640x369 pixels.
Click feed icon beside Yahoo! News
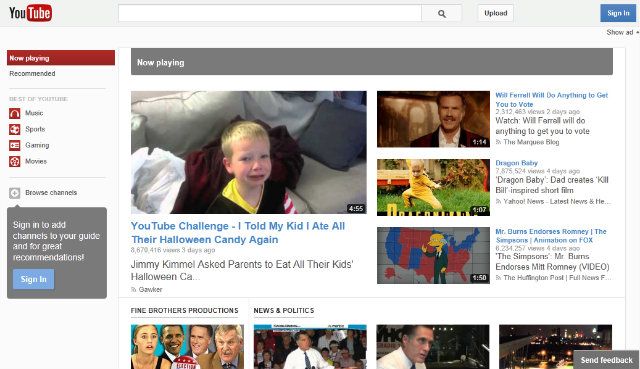(498, 201)
